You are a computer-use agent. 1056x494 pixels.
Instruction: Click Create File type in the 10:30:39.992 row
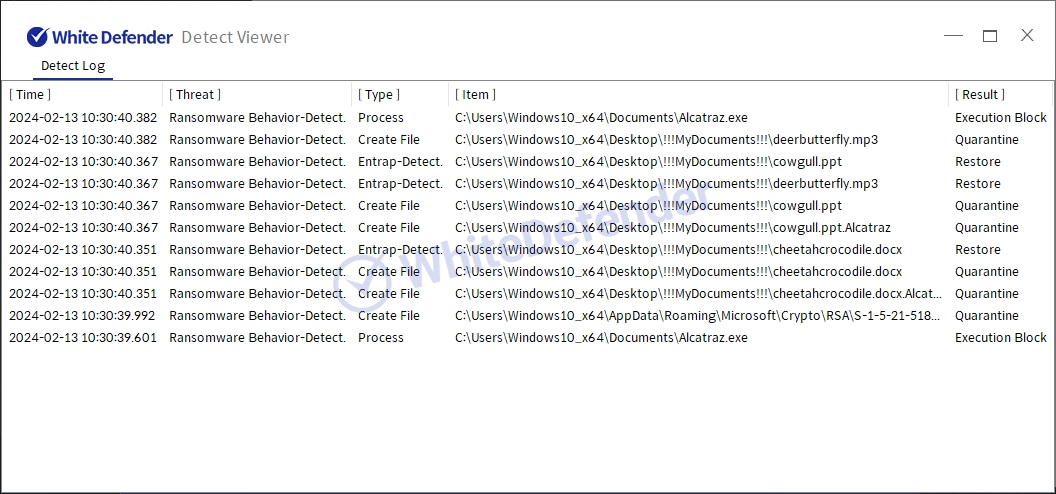(389, 316)
